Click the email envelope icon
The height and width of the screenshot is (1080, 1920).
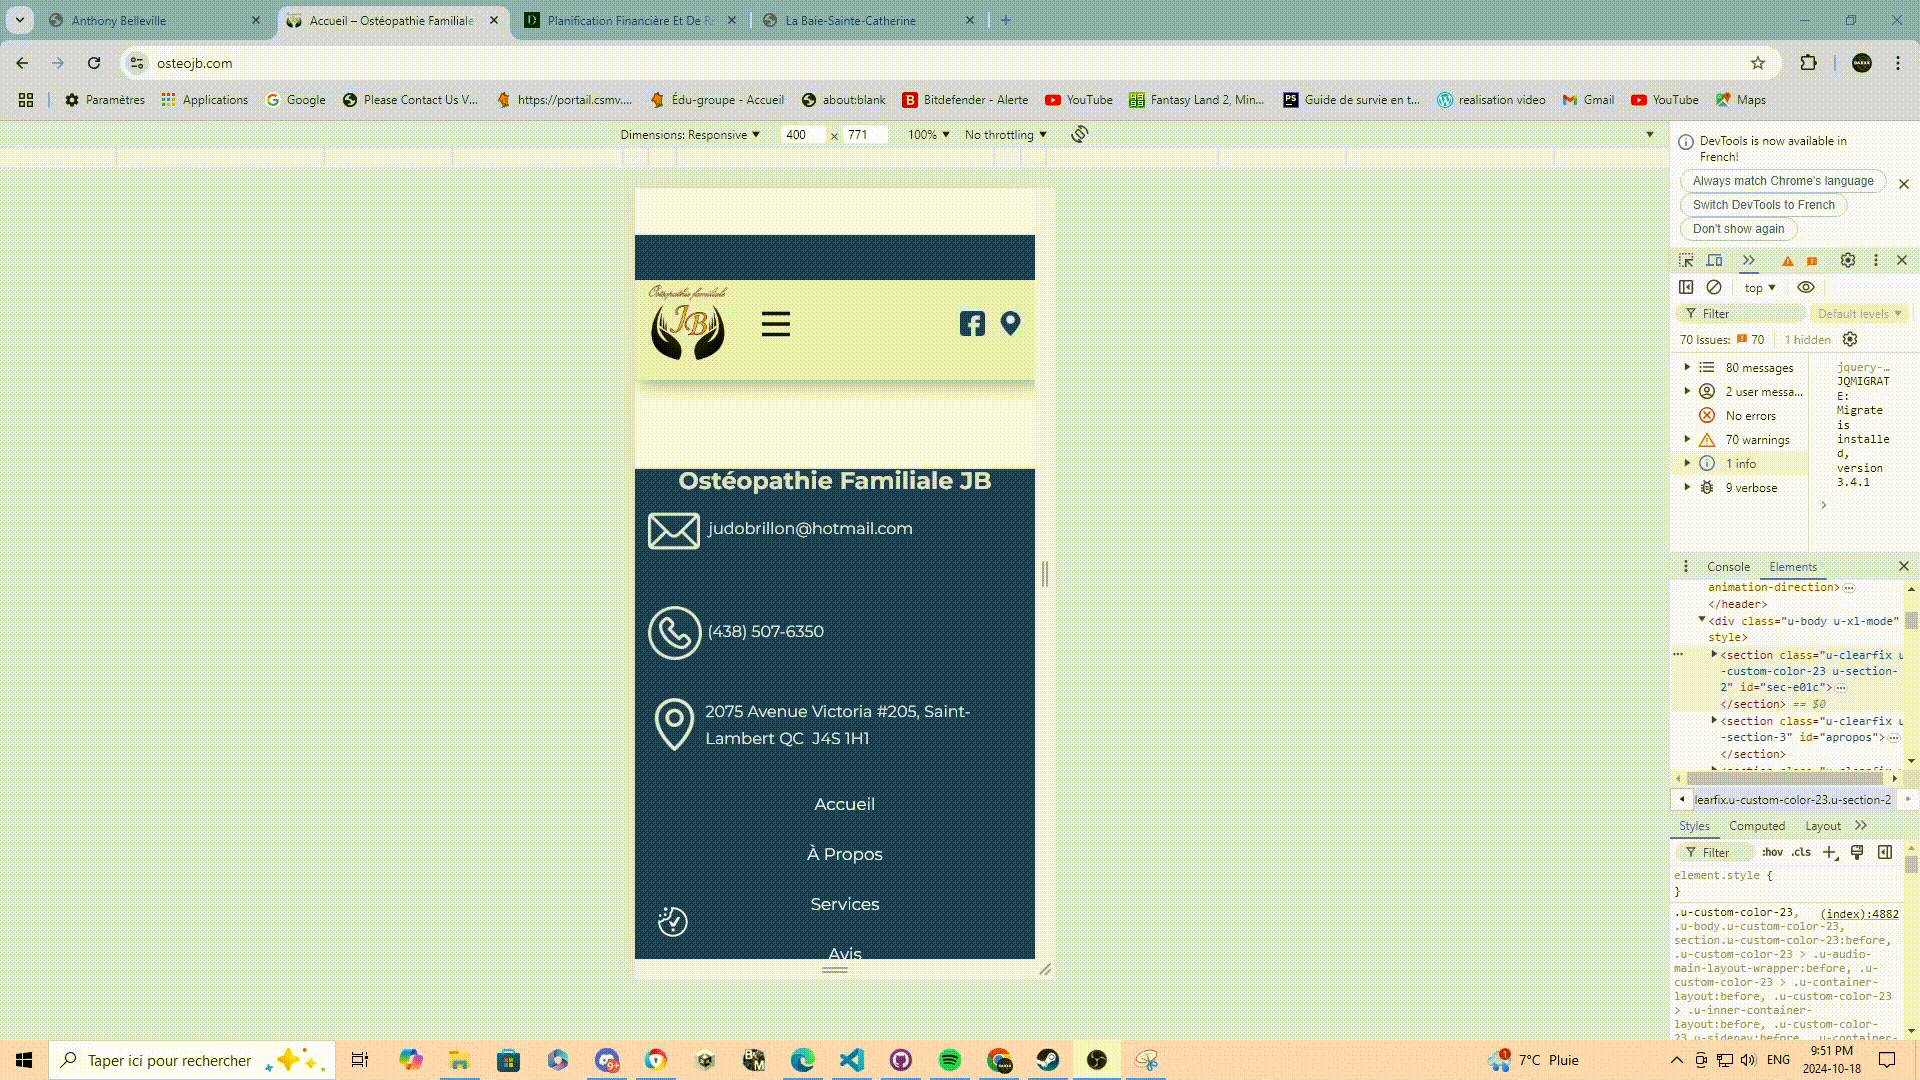click(x=674, y=529)
